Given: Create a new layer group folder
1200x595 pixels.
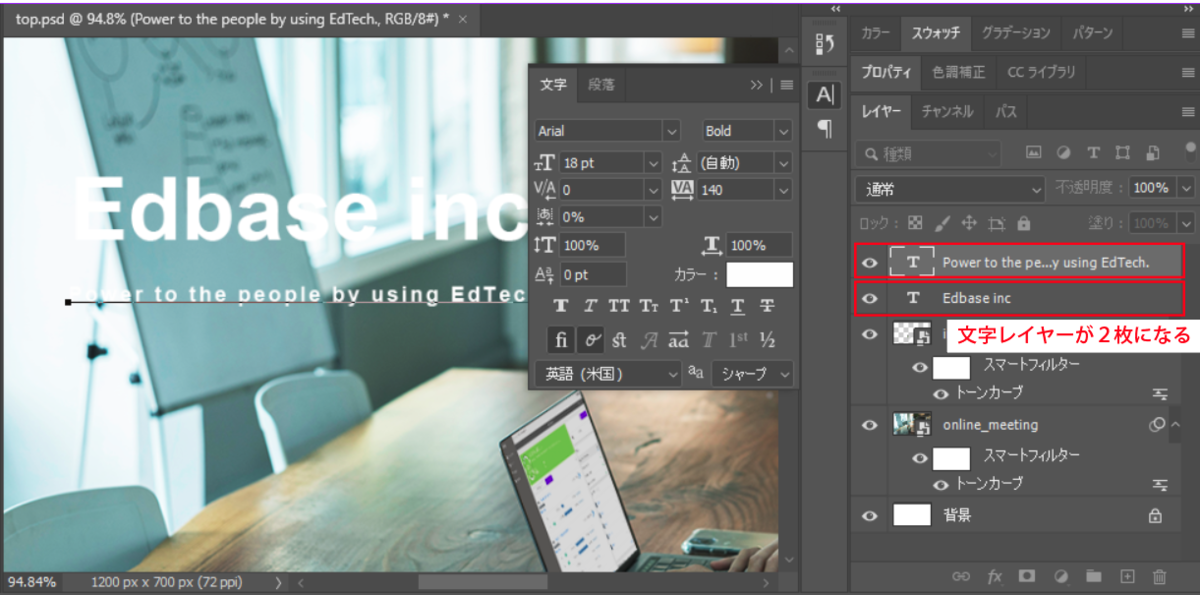Looking at the screenshot, I should tap(1094, 576).
